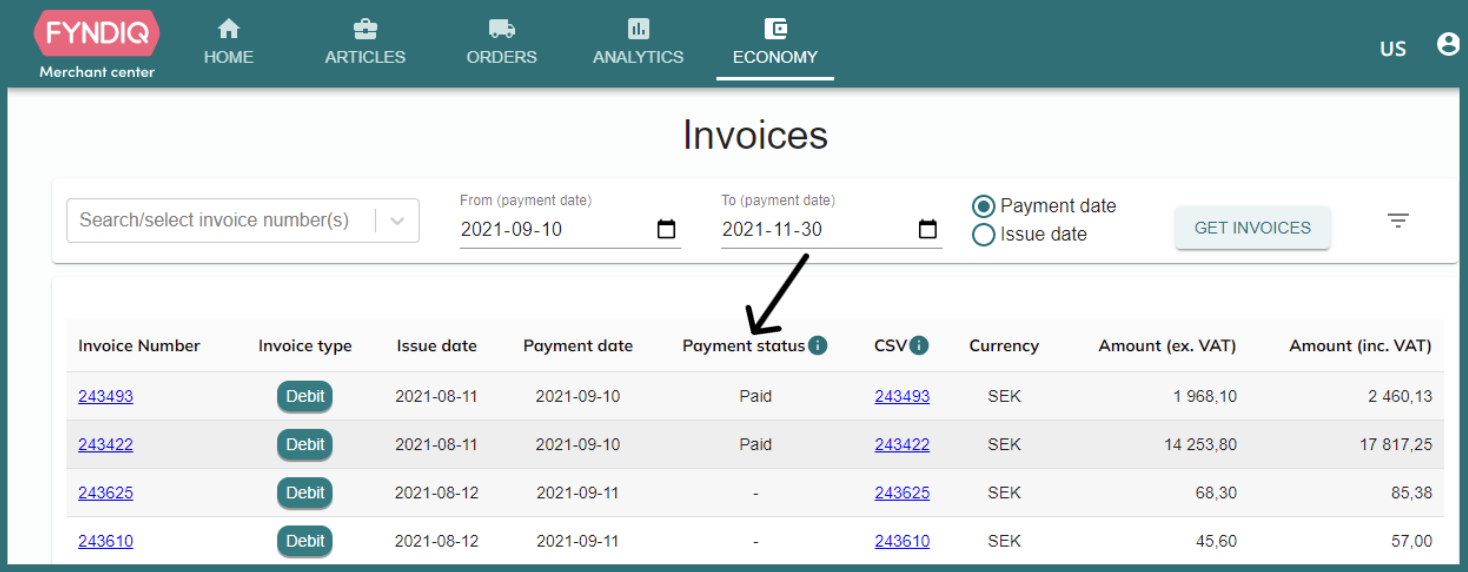Open the filter list icon
Image resolution: width=1468 pixels, height=572 pixels.
pos(1398,221)
